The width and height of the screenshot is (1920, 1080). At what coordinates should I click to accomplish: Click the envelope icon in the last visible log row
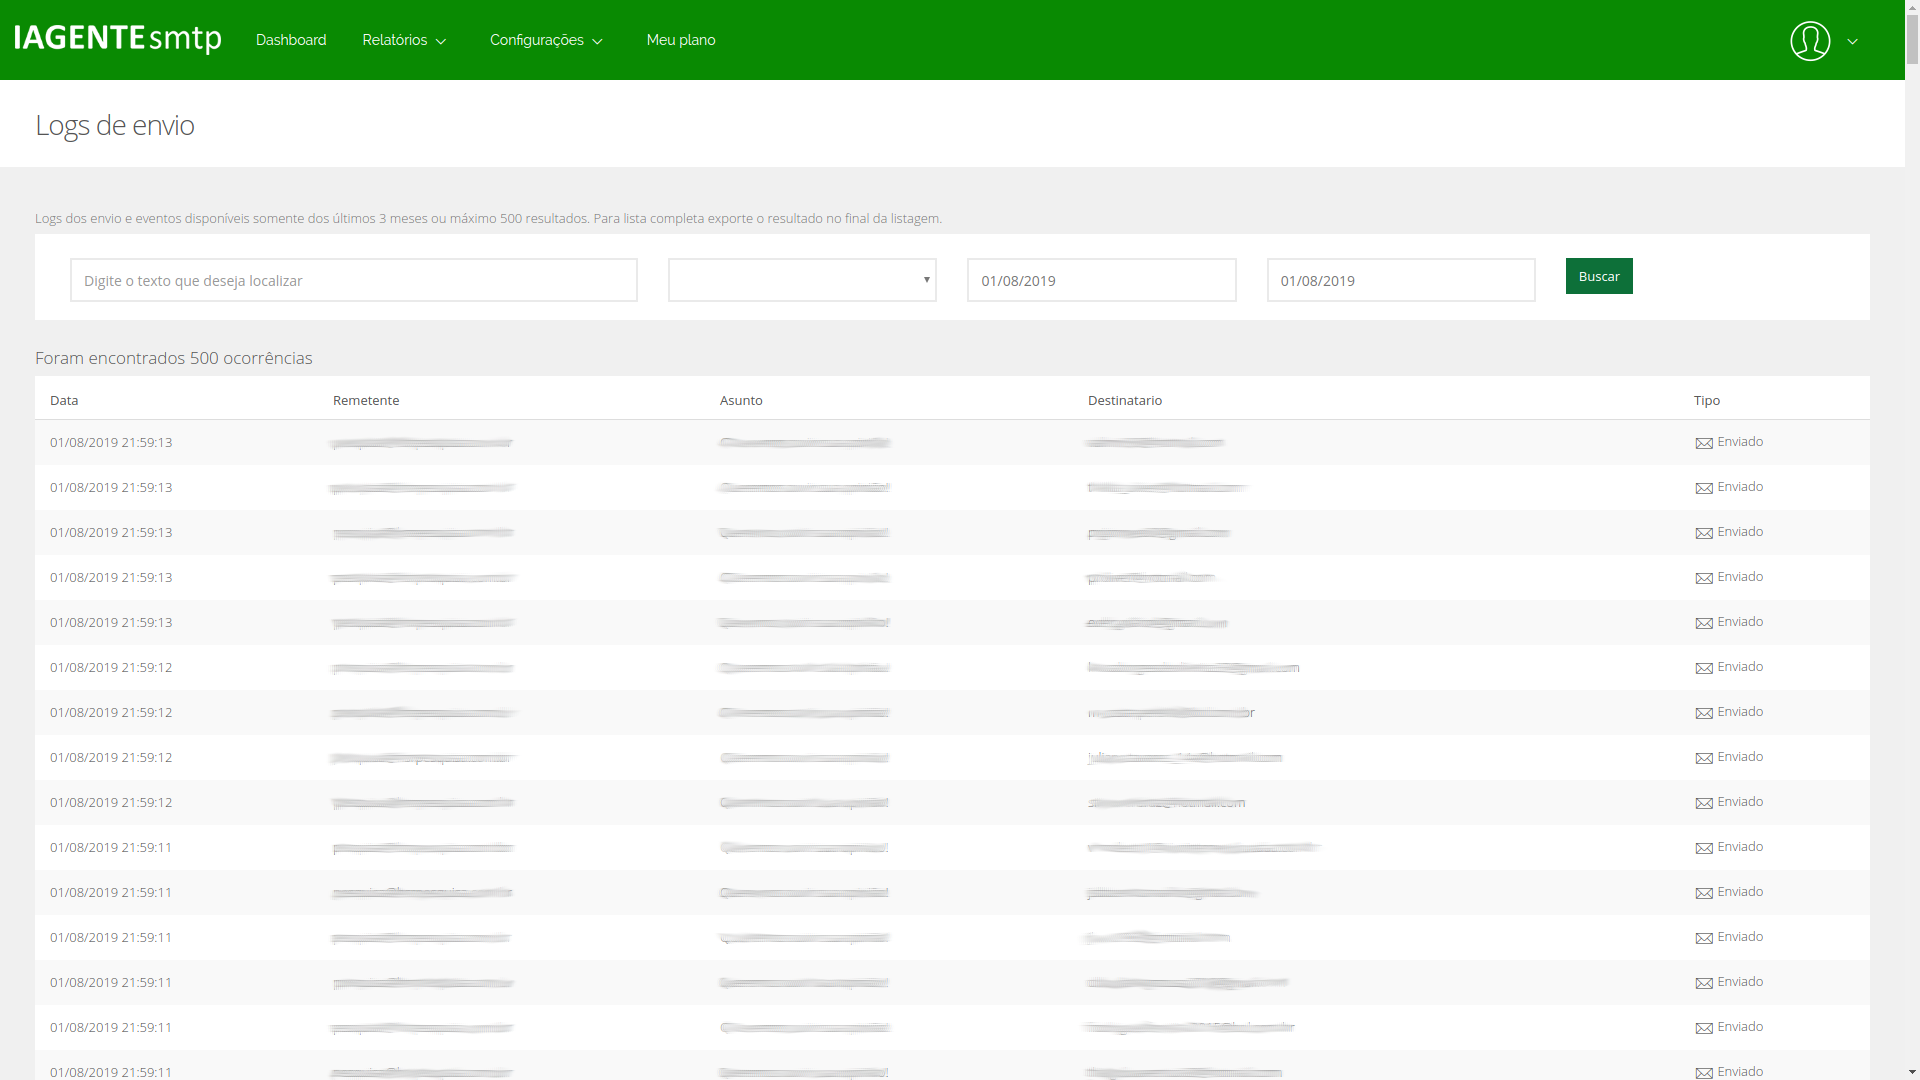(x=1702, y=1071)
